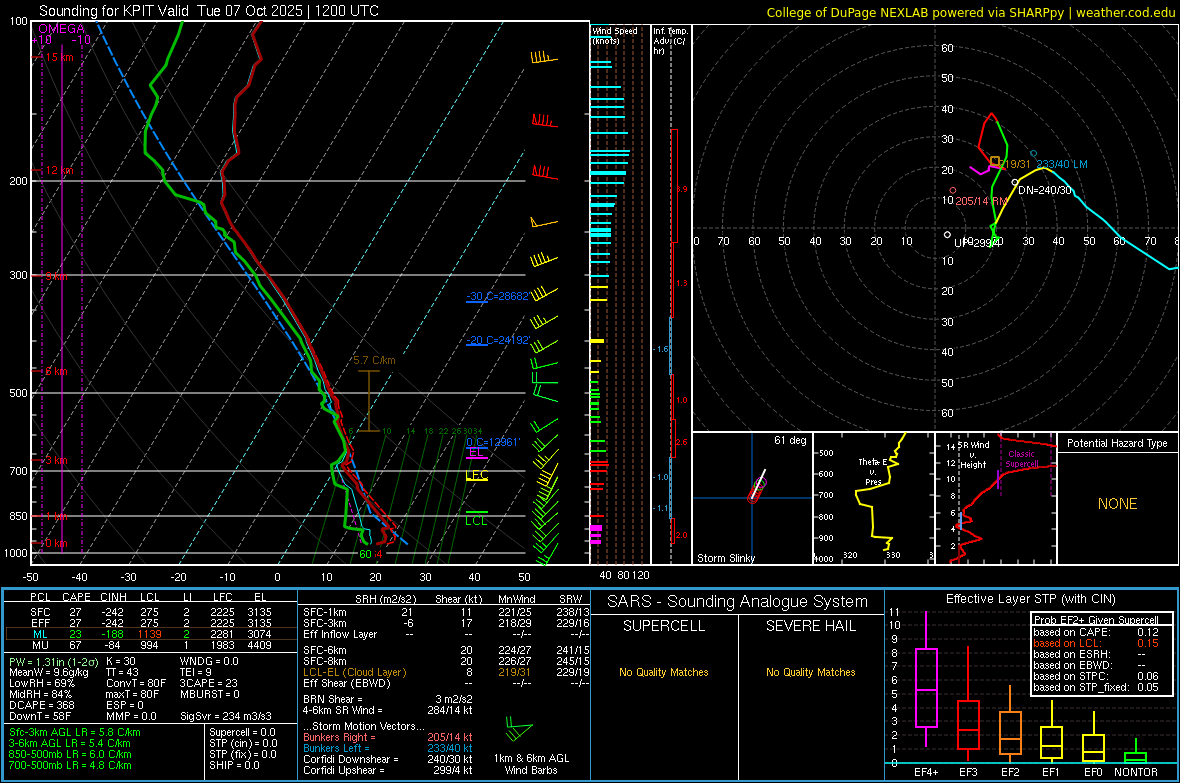Screen dimensions: 1180x783
Task: Click the 'Sfc-3km AGL LR = 5.8 C/km' line
Action: tap(75, 732)
